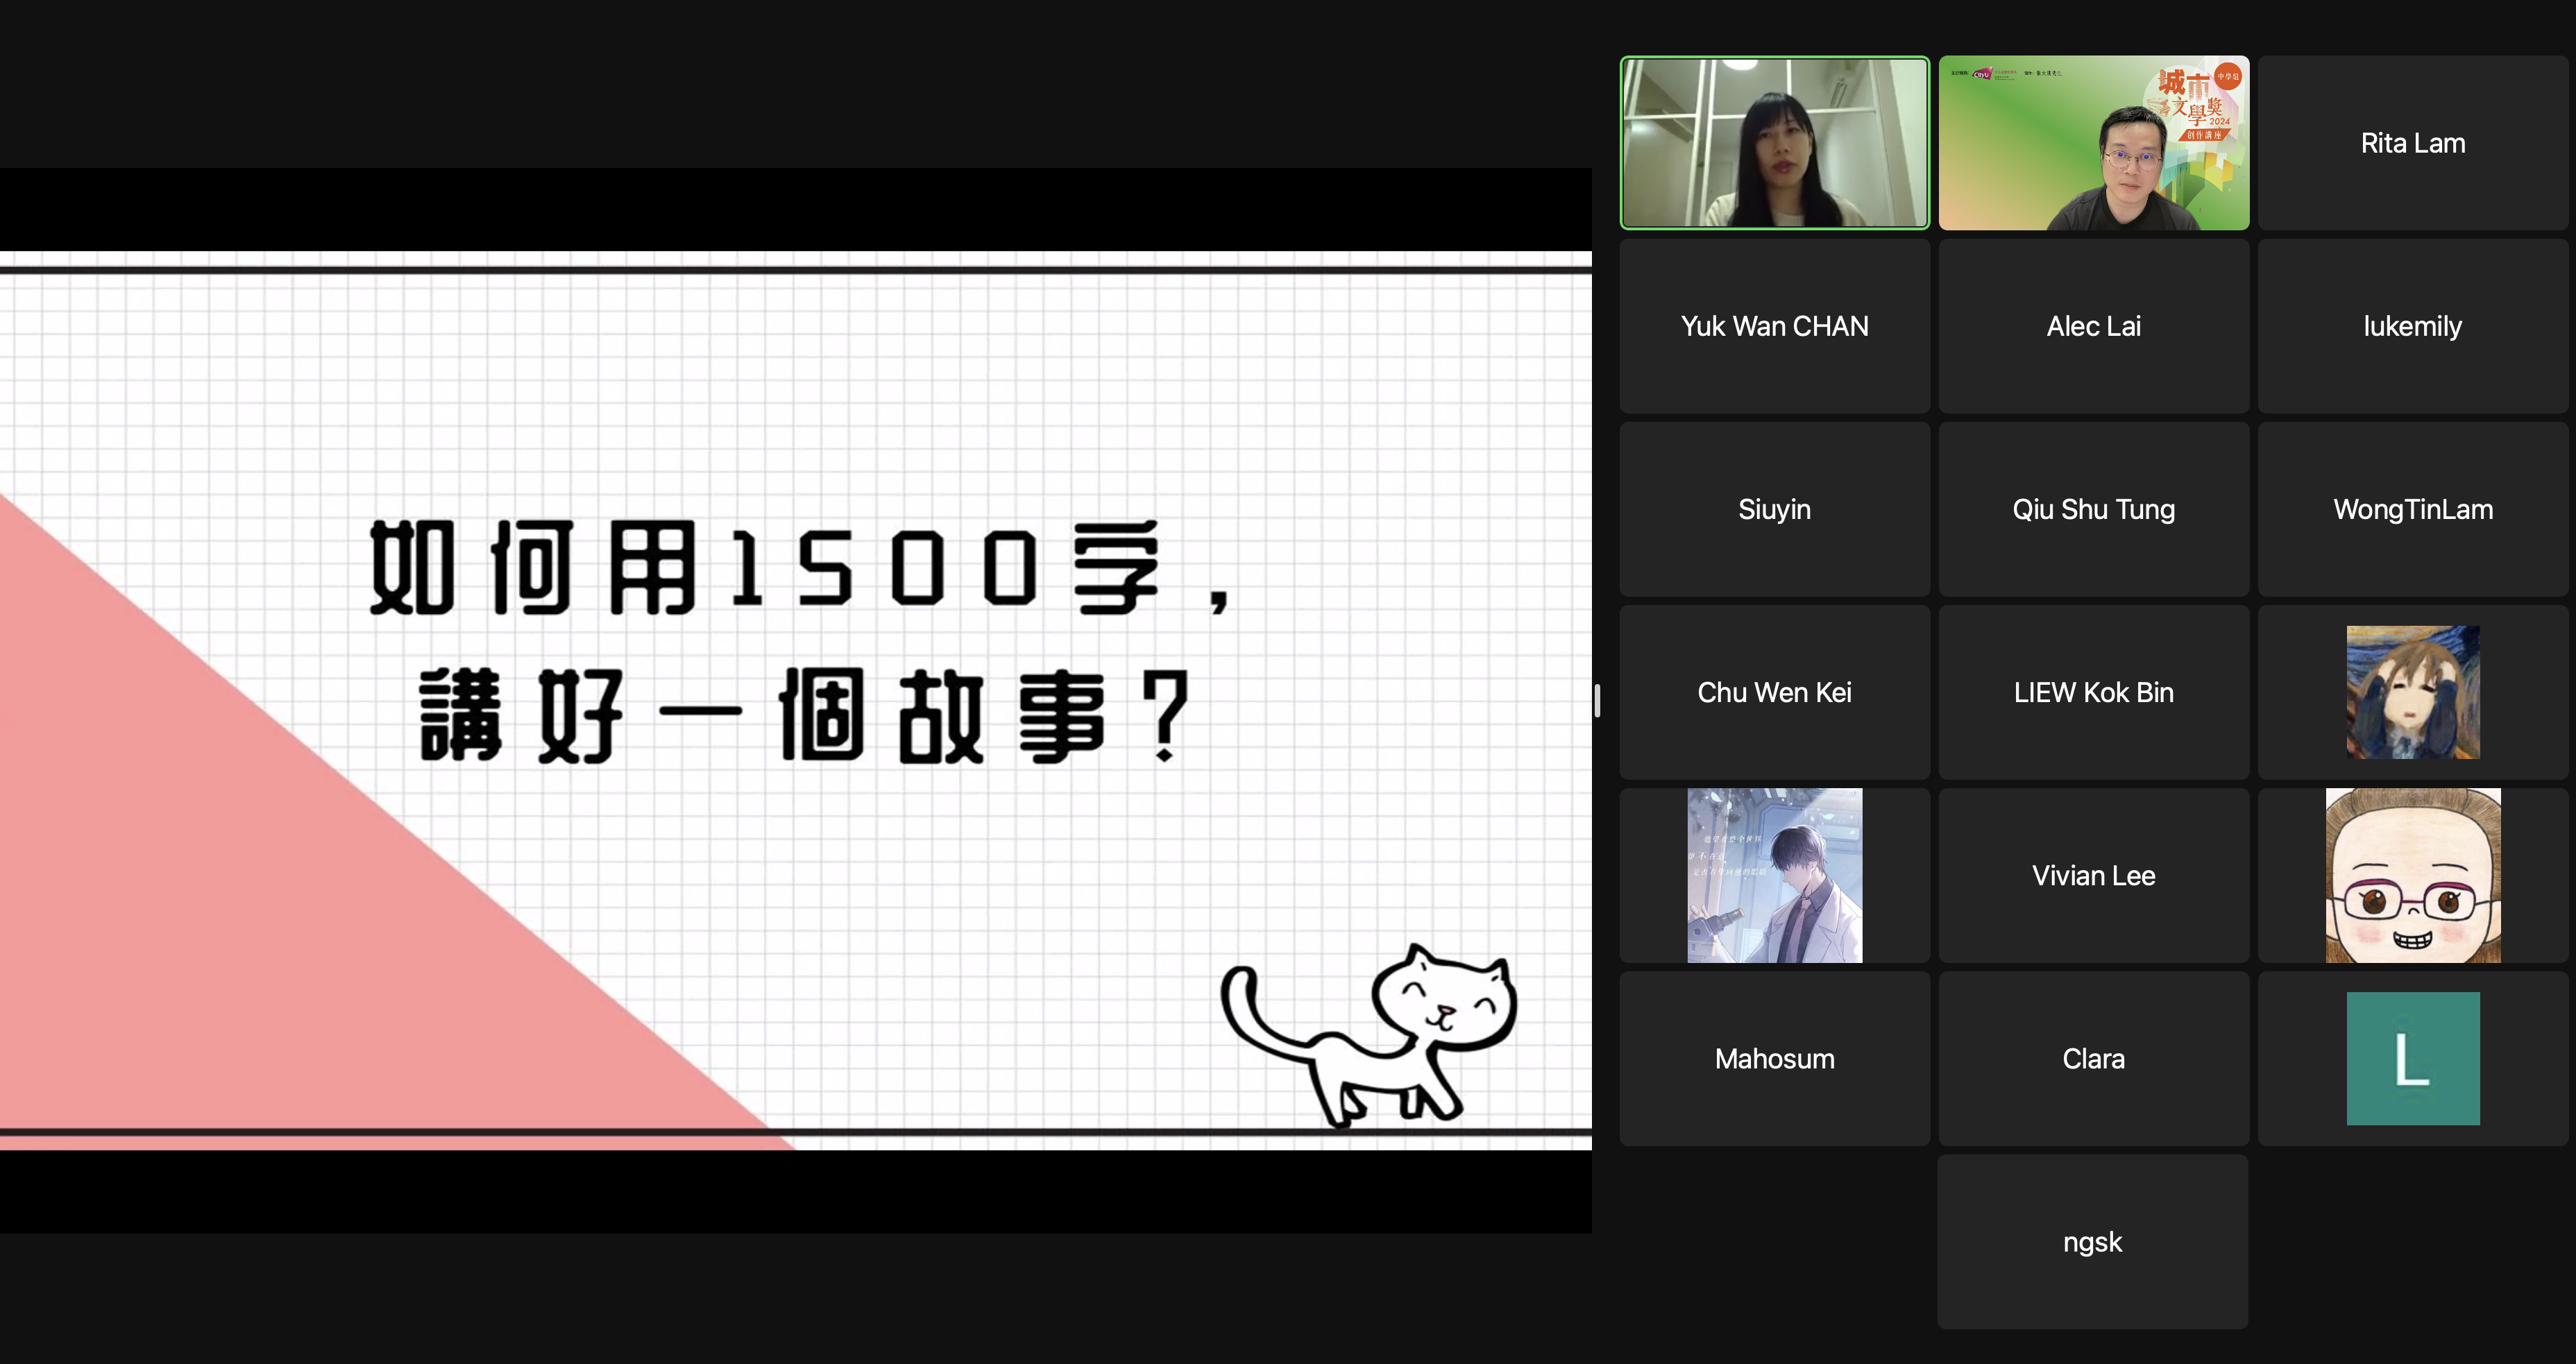Click the Scream-style anime avatar picture
The image size is (2576, 1364).
pos(2412,692)
